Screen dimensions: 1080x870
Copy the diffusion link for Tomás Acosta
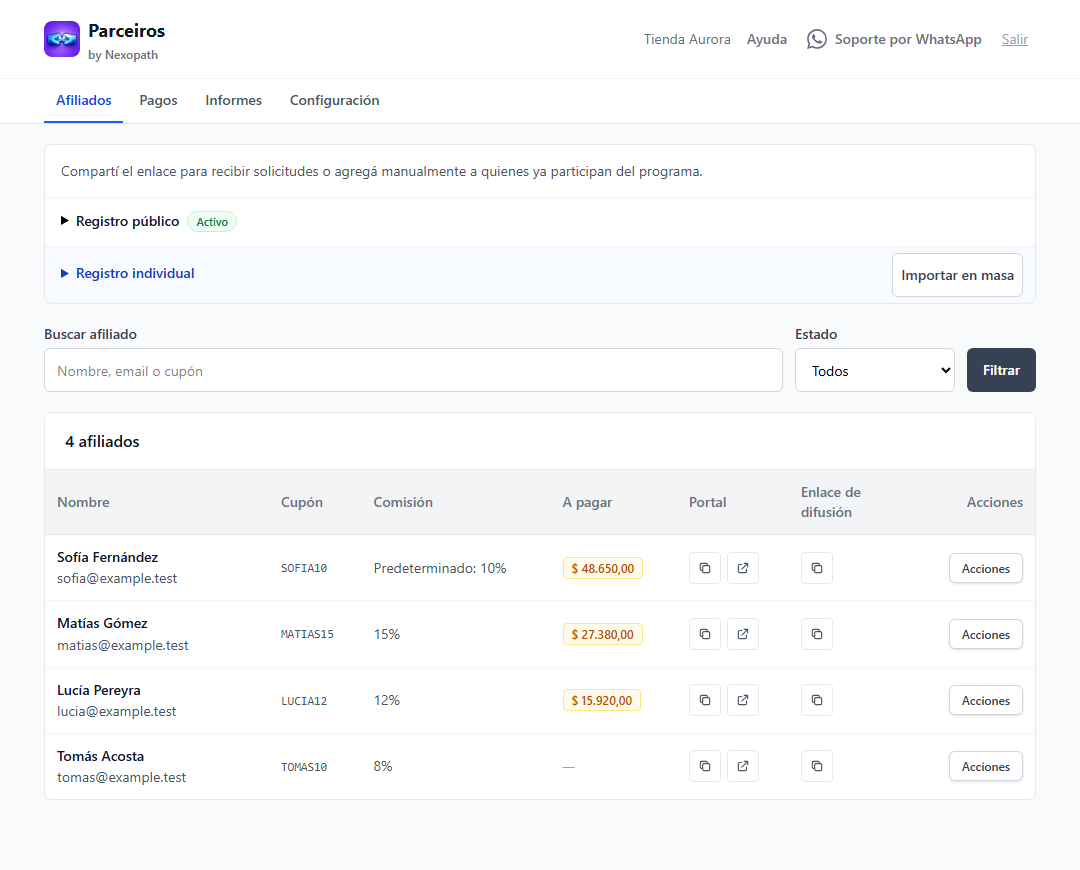tap(817, 767)
